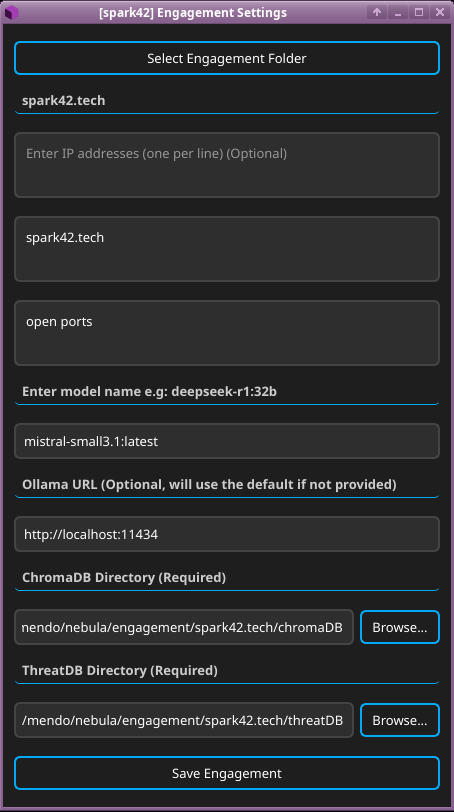Toggle keep-above with the up arrow title button

[x=377, y=12]
